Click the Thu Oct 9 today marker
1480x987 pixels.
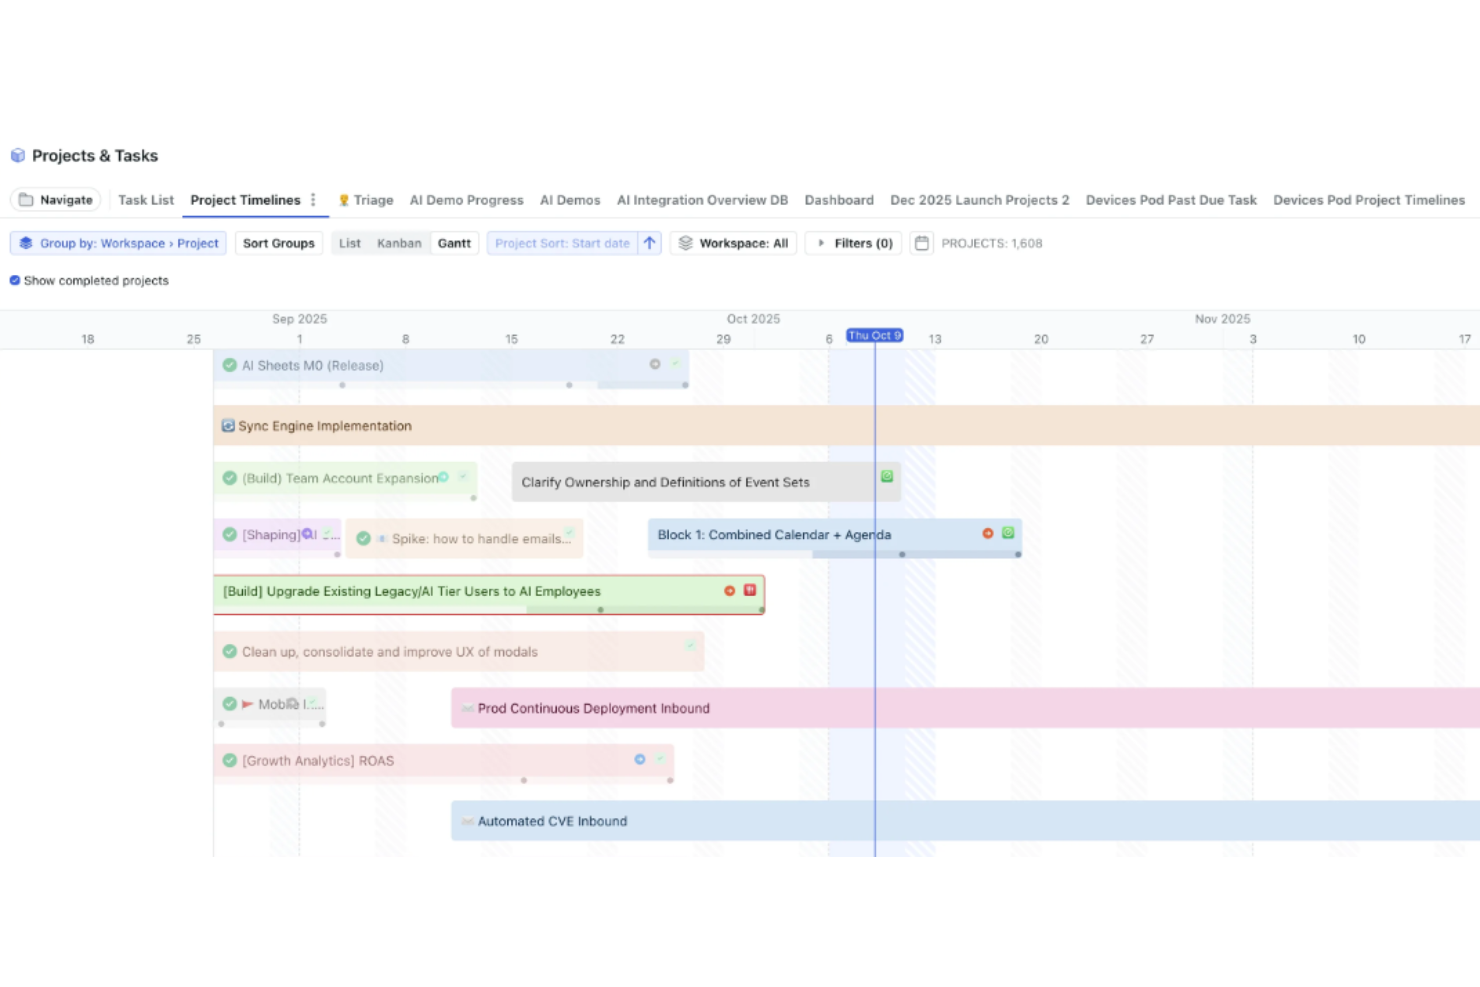pos(875,336)
